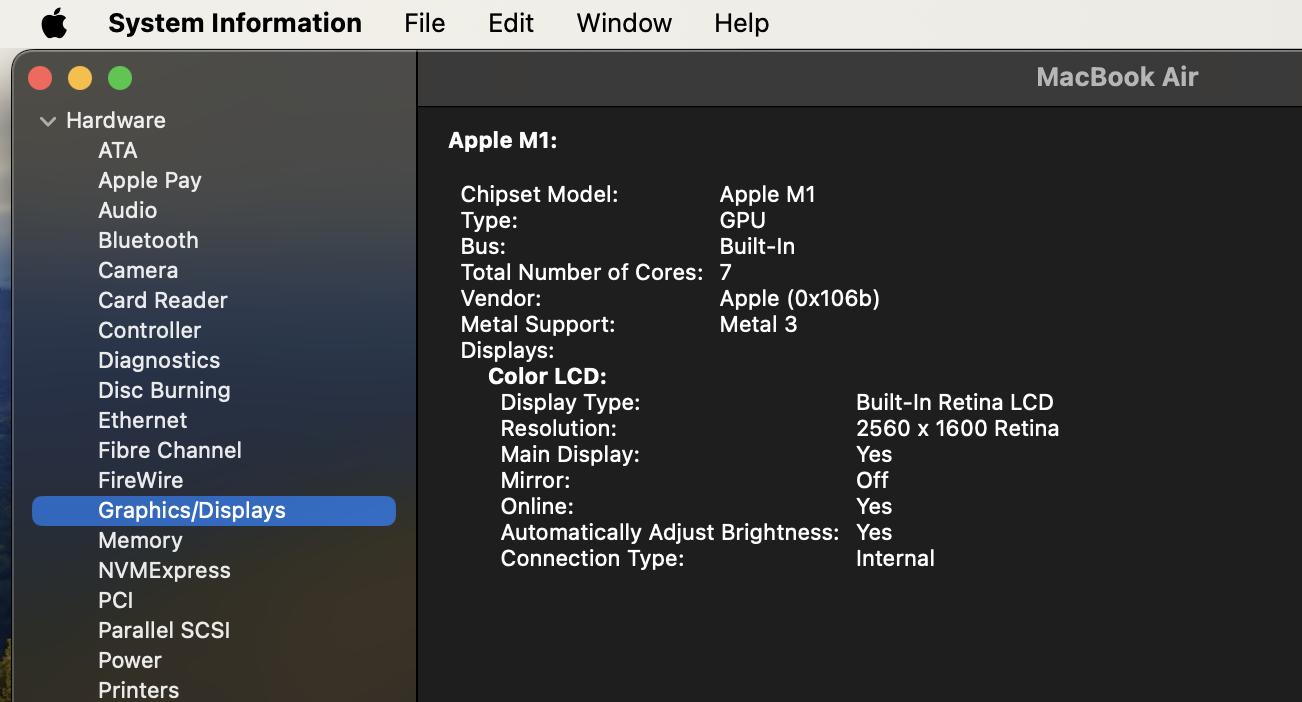This screenshot has width=1302, height=702.
Task: Select Controller in the sidebar
Action: point(149,330)
